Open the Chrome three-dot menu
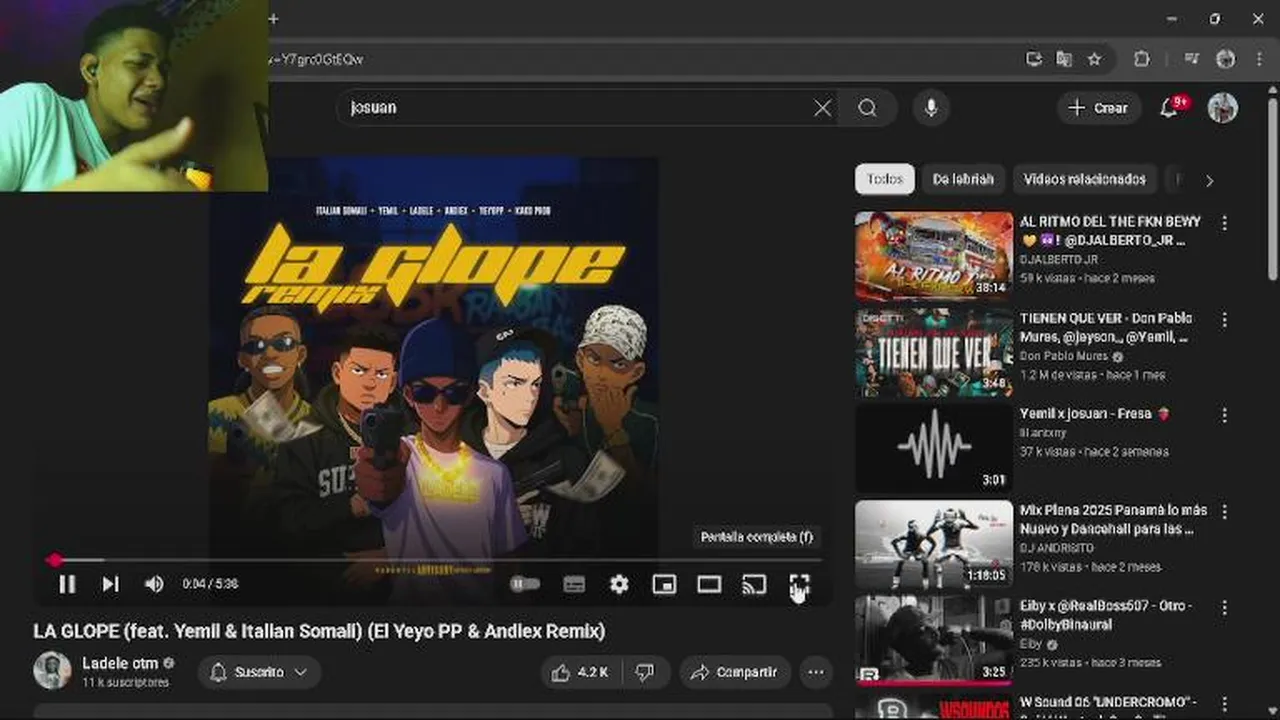The height and width of the screenshot is (720, 1280). [x=1258, y=59]
